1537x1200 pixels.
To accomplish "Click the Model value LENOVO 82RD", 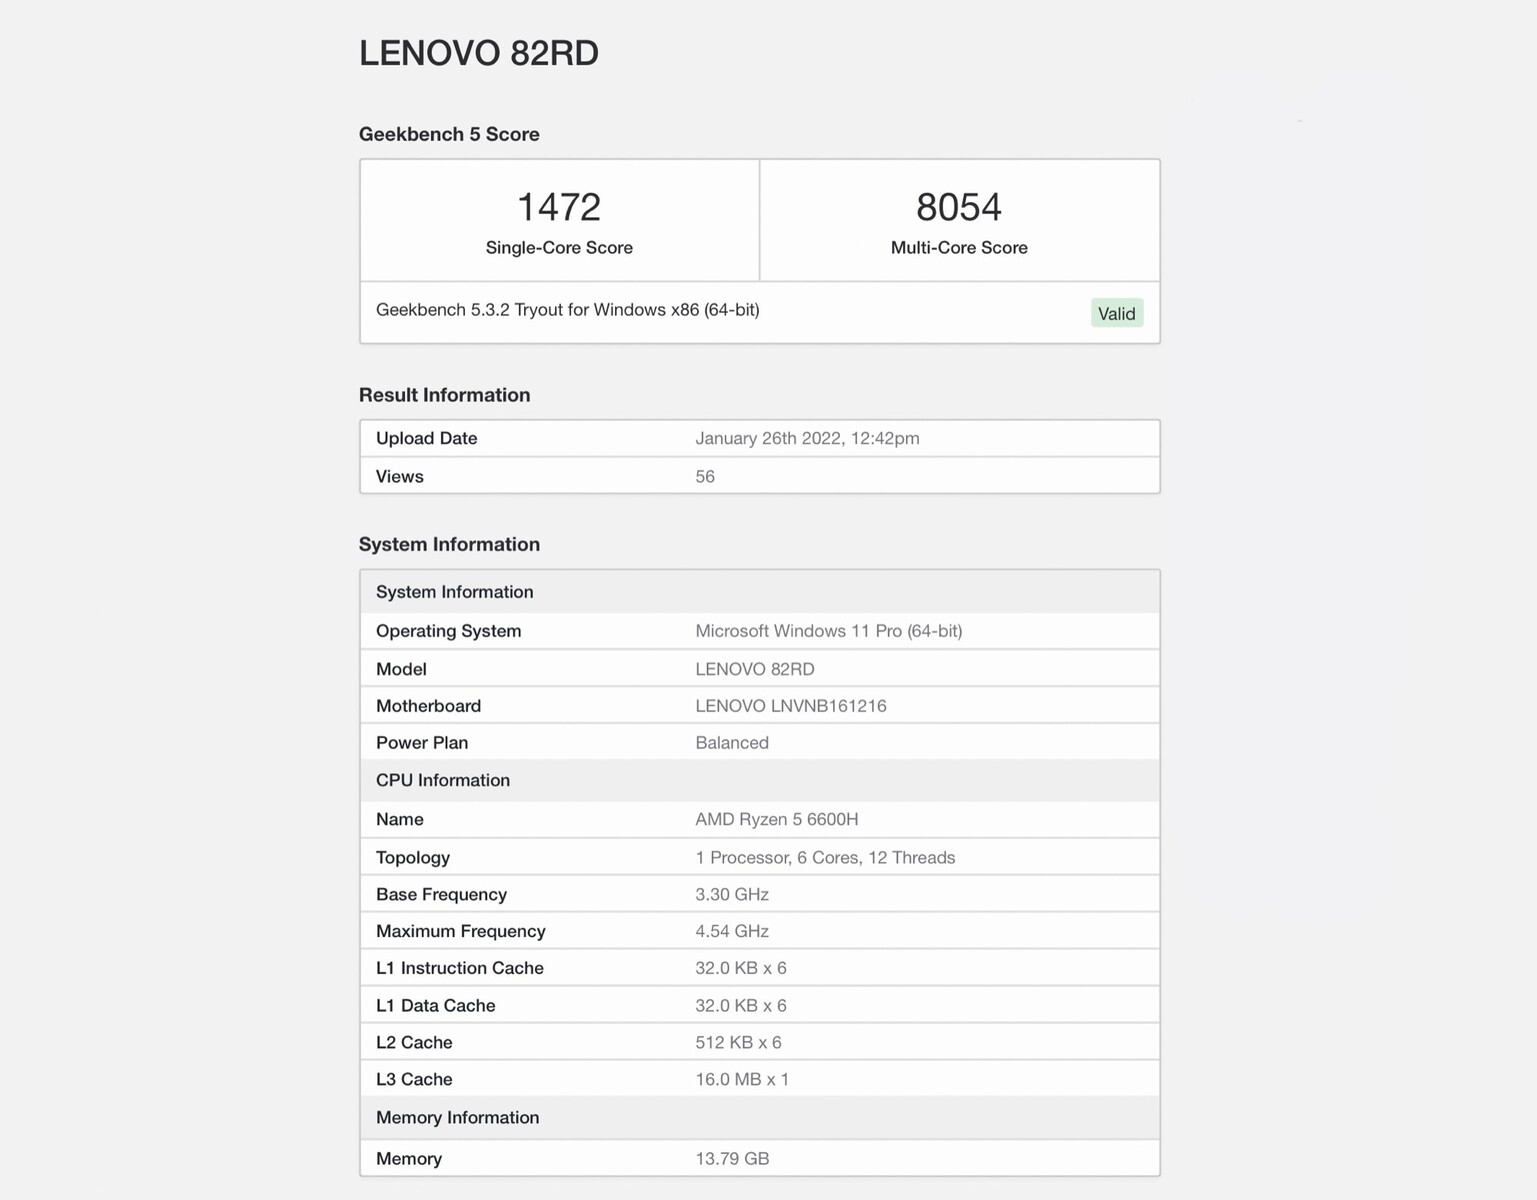I will [x=755, y=669].
